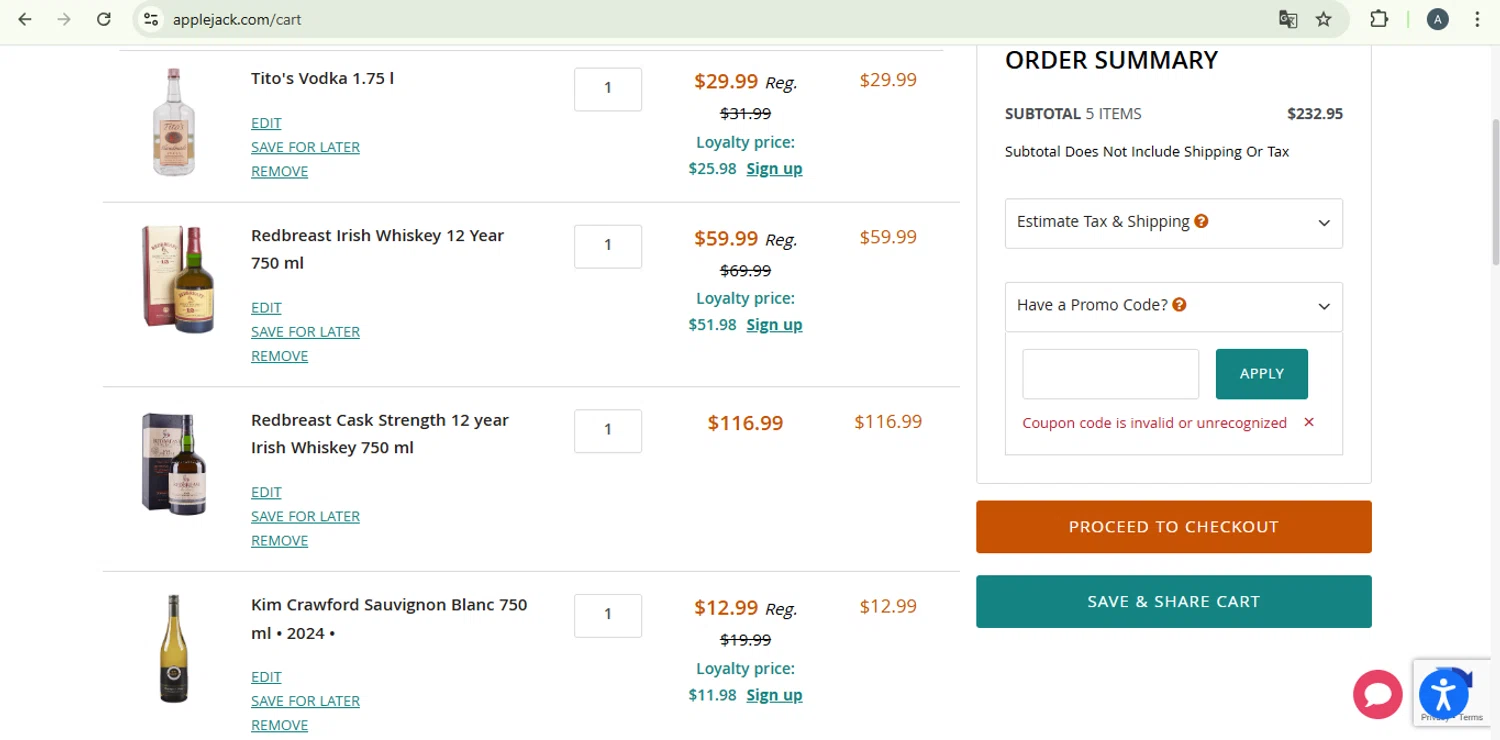1500x740 pixels.
Task: Dismiss the invalid coupon code error
Action: click(1309, 422)
